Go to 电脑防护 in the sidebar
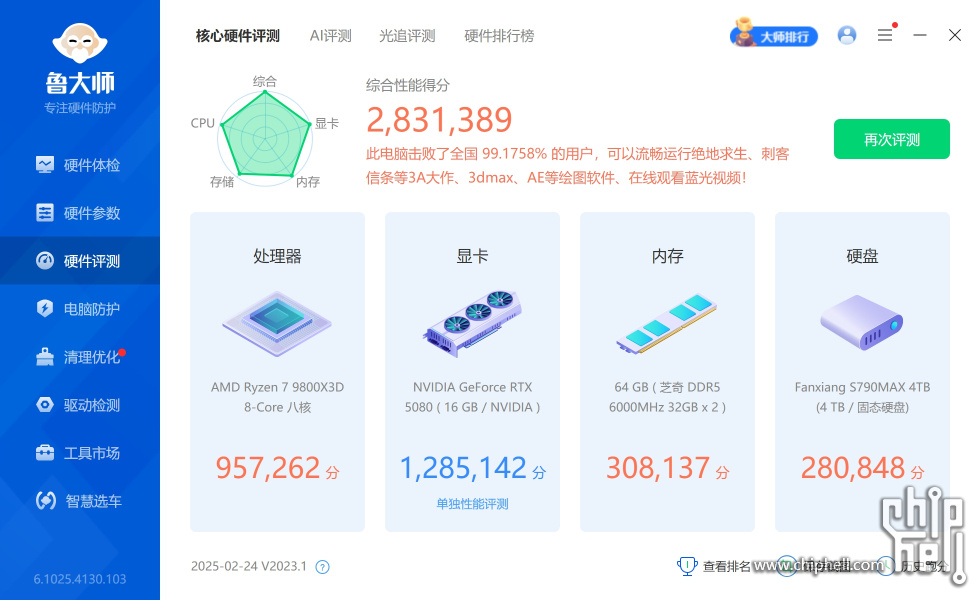The image size is (980, 600). point(79,309)
